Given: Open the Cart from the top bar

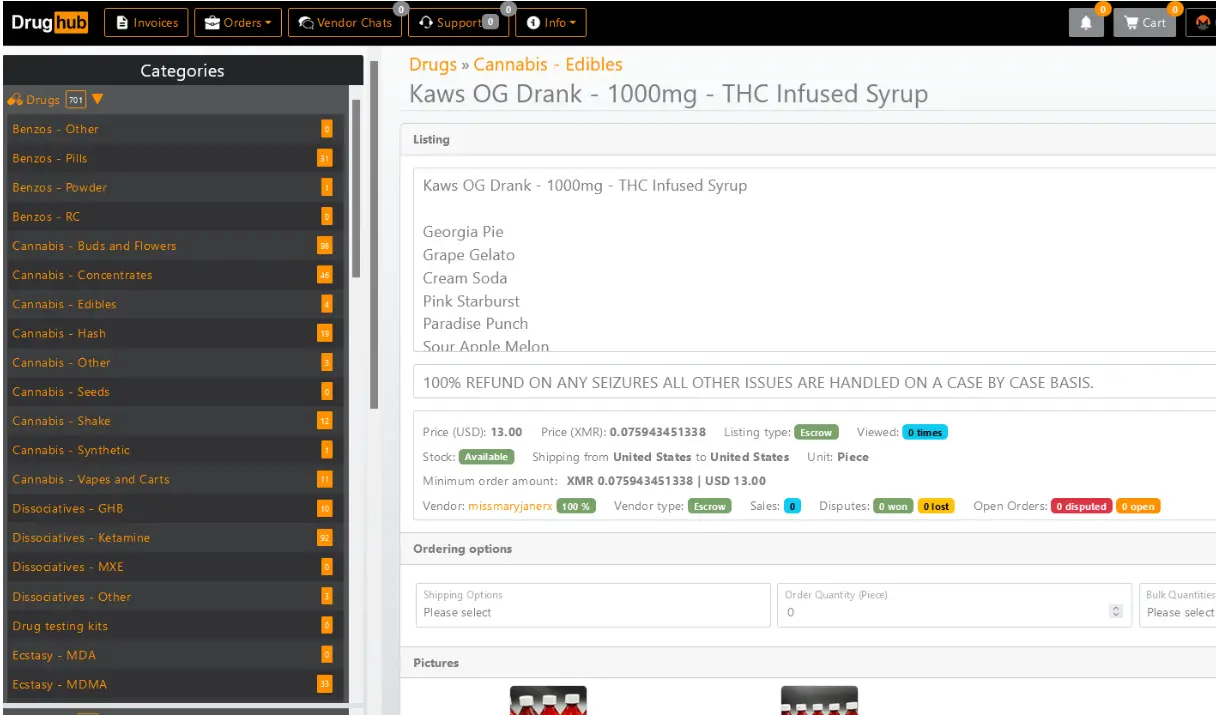Looking at the screenshot, I should 1145,23.
